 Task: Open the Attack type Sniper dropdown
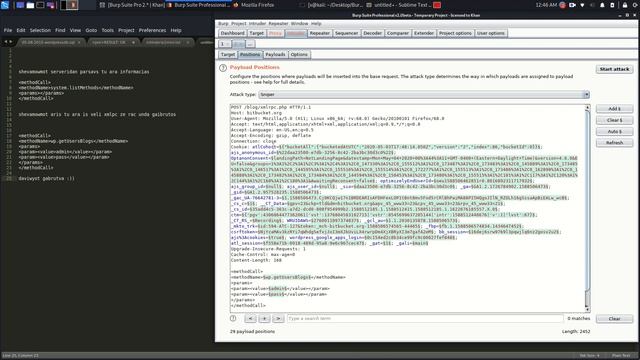click(x=424, y=94)
